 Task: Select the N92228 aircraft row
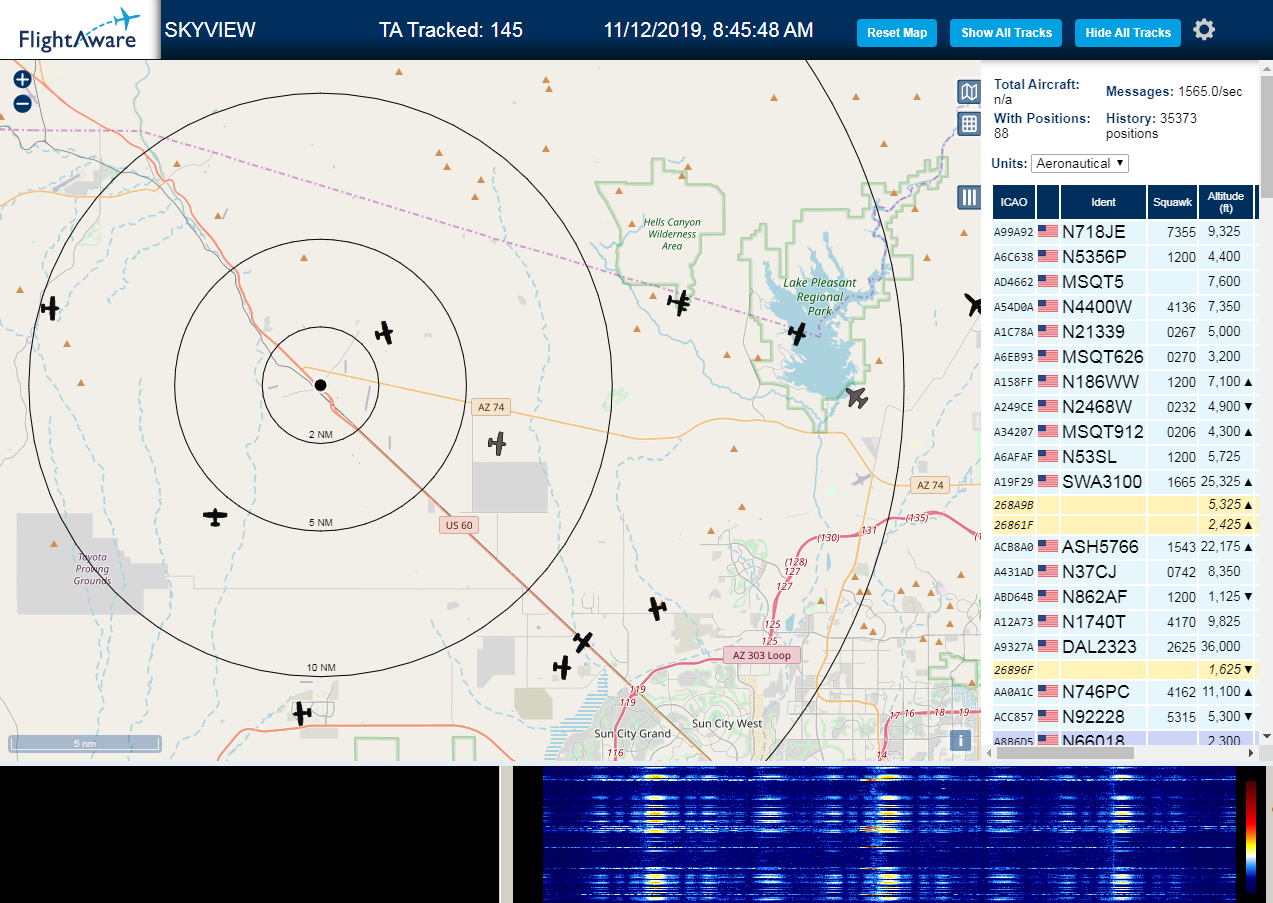1124,717
